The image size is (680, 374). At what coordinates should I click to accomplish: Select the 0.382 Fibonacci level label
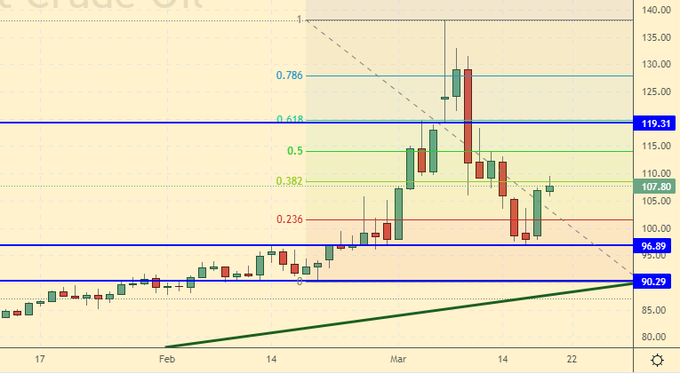[289, 181]
